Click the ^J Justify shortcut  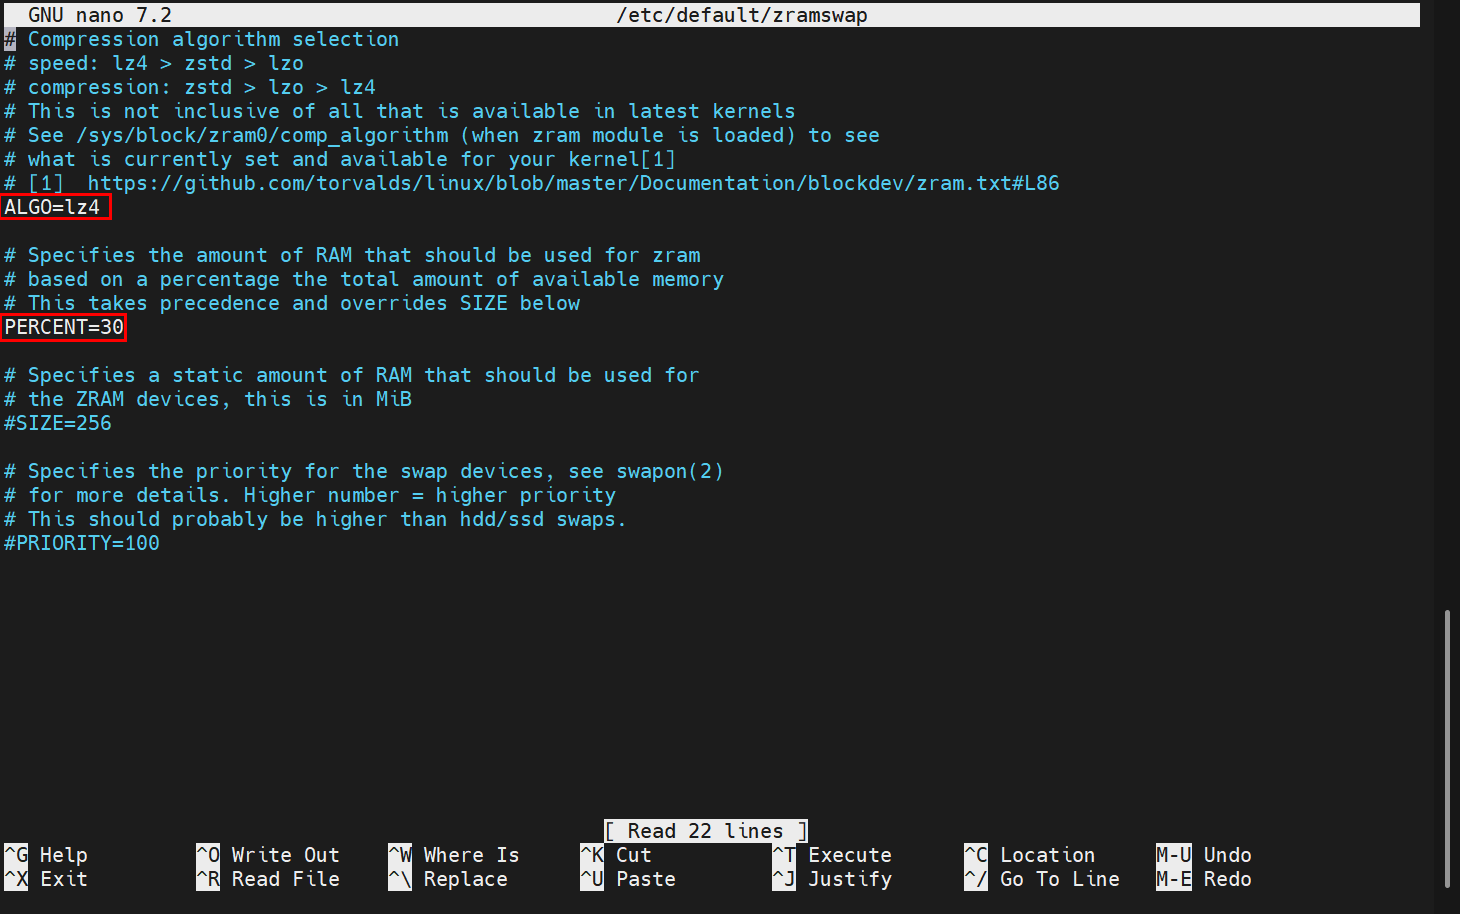pos(832,879)
